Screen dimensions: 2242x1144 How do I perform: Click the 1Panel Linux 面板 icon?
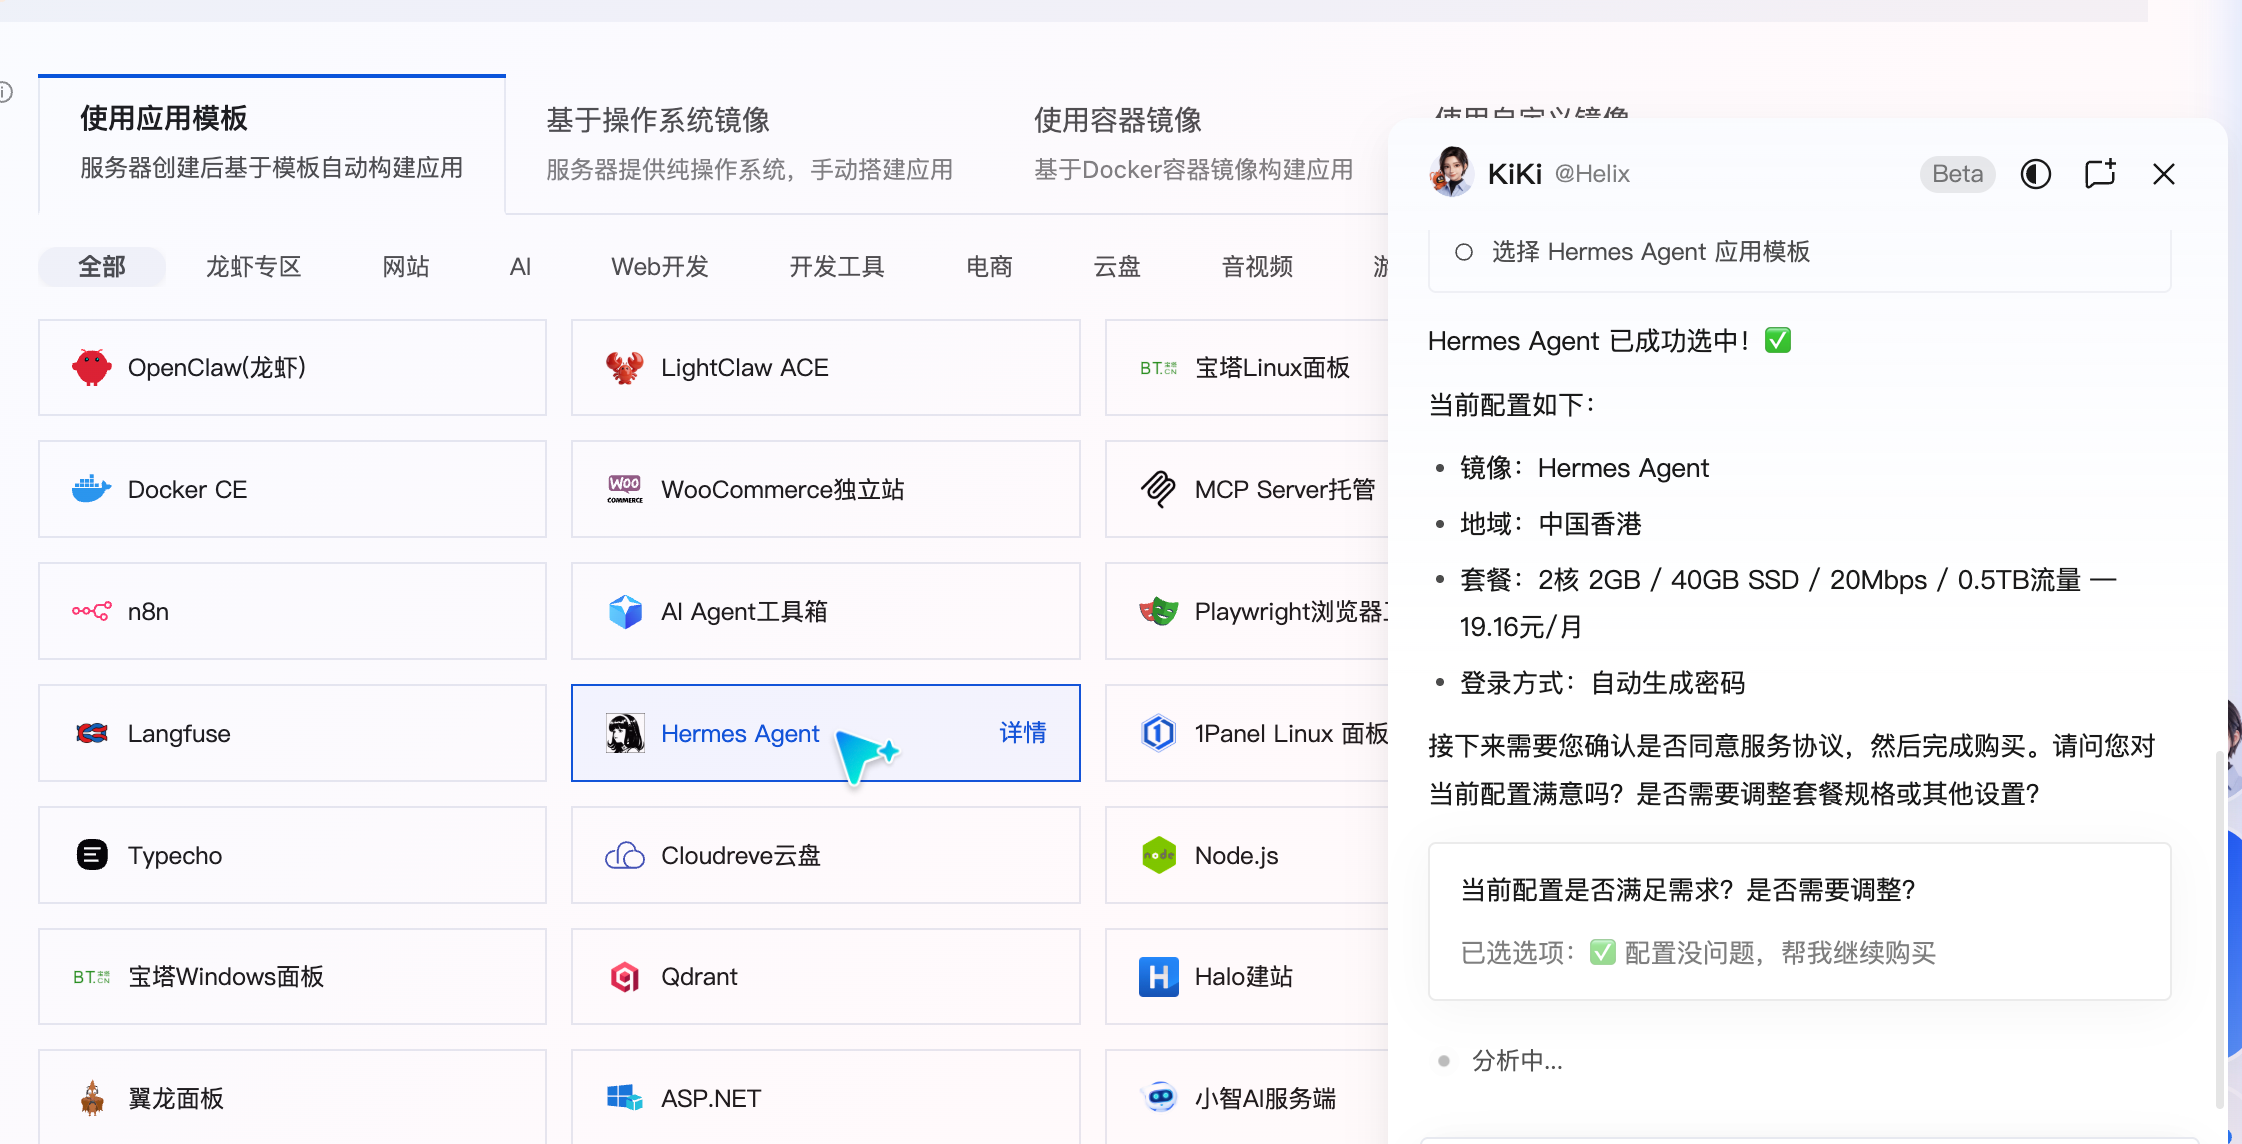pyautogui.click(x=1158, y=733)
